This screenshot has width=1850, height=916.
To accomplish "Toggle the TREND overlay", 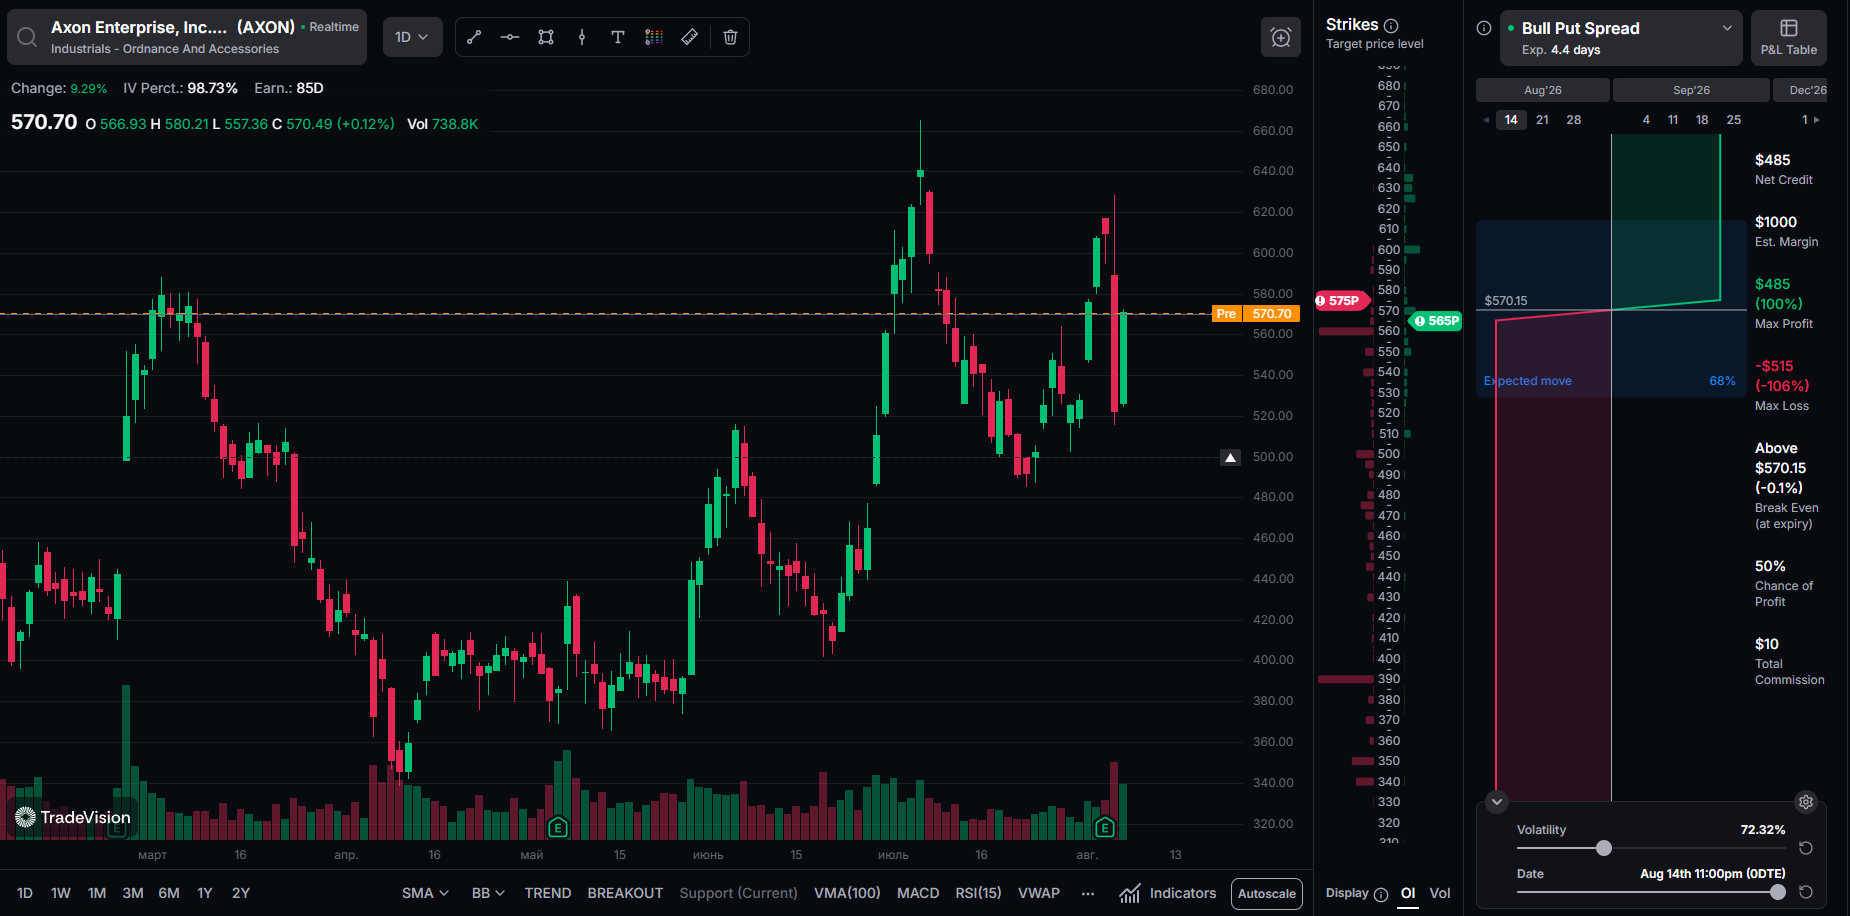I will 548,893.
